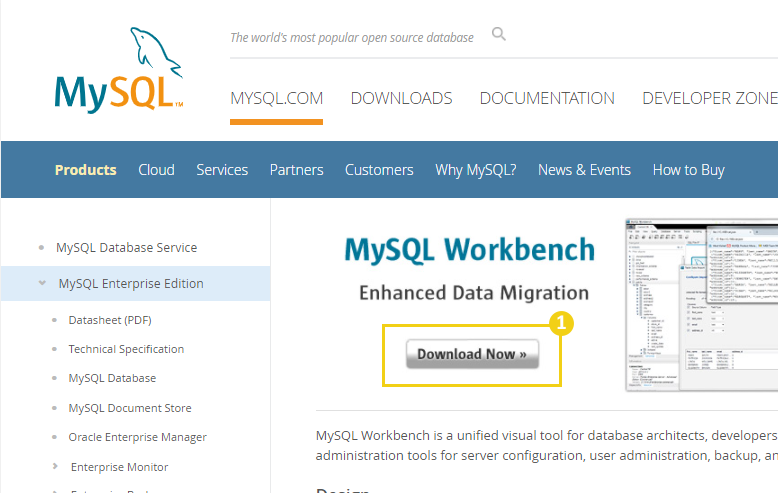
Task: Open the DOCUMENTATION tab
Action: coord(547,98)
